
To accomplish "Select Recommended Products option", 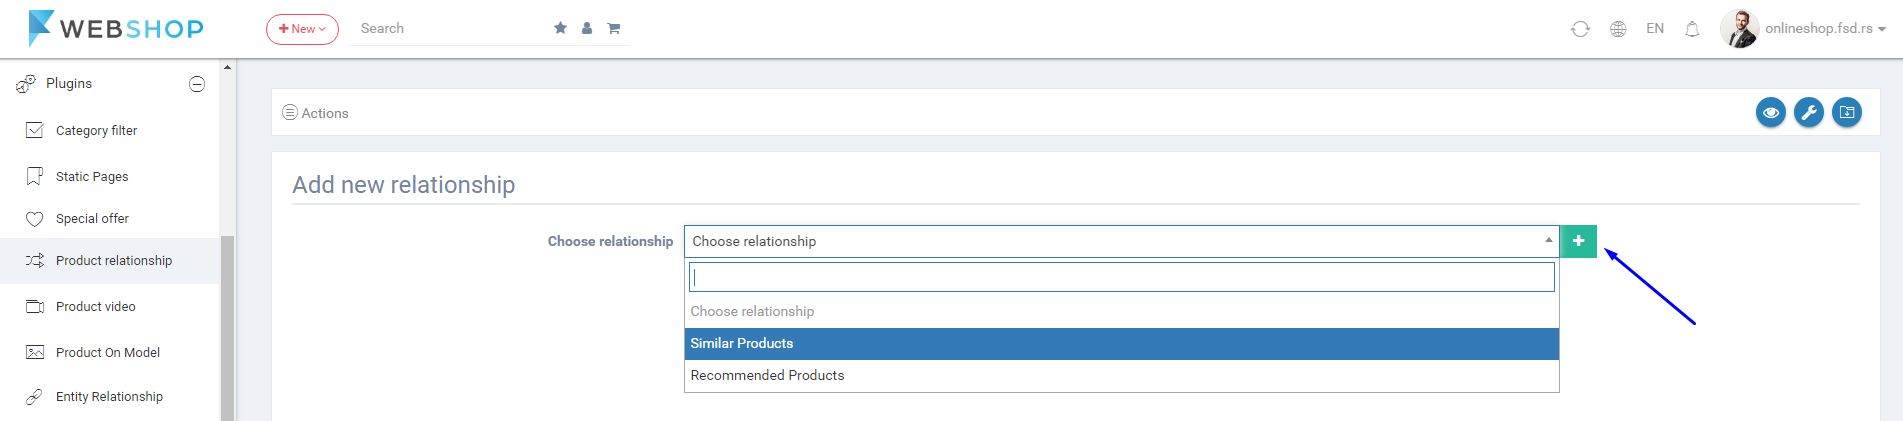I will 1121,375.
